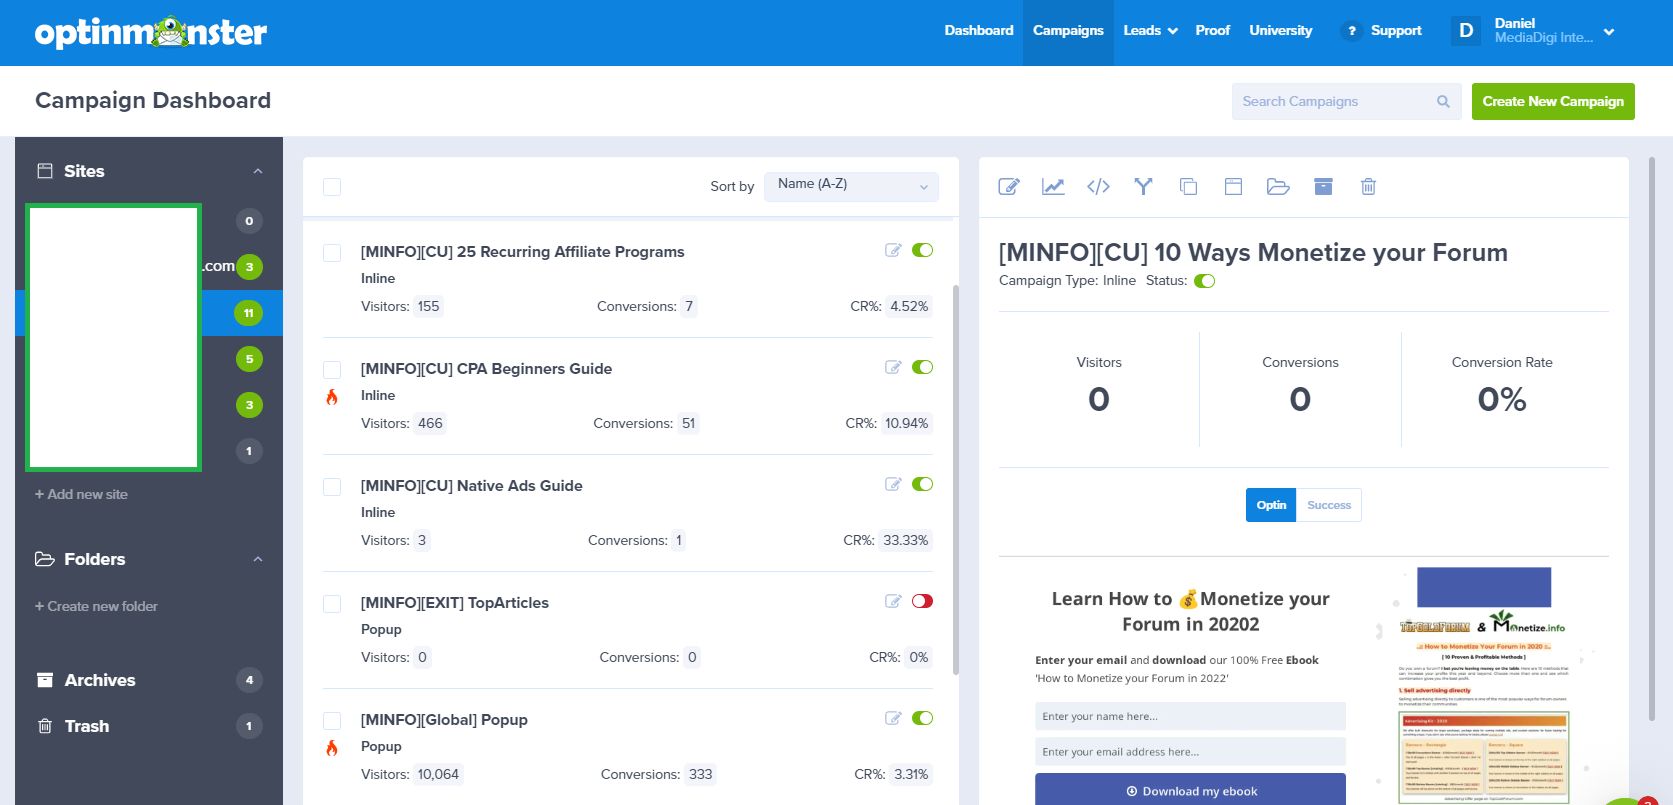Switch to the Success view tab
1673x805 pixels.
click(x=1329, y=505)
